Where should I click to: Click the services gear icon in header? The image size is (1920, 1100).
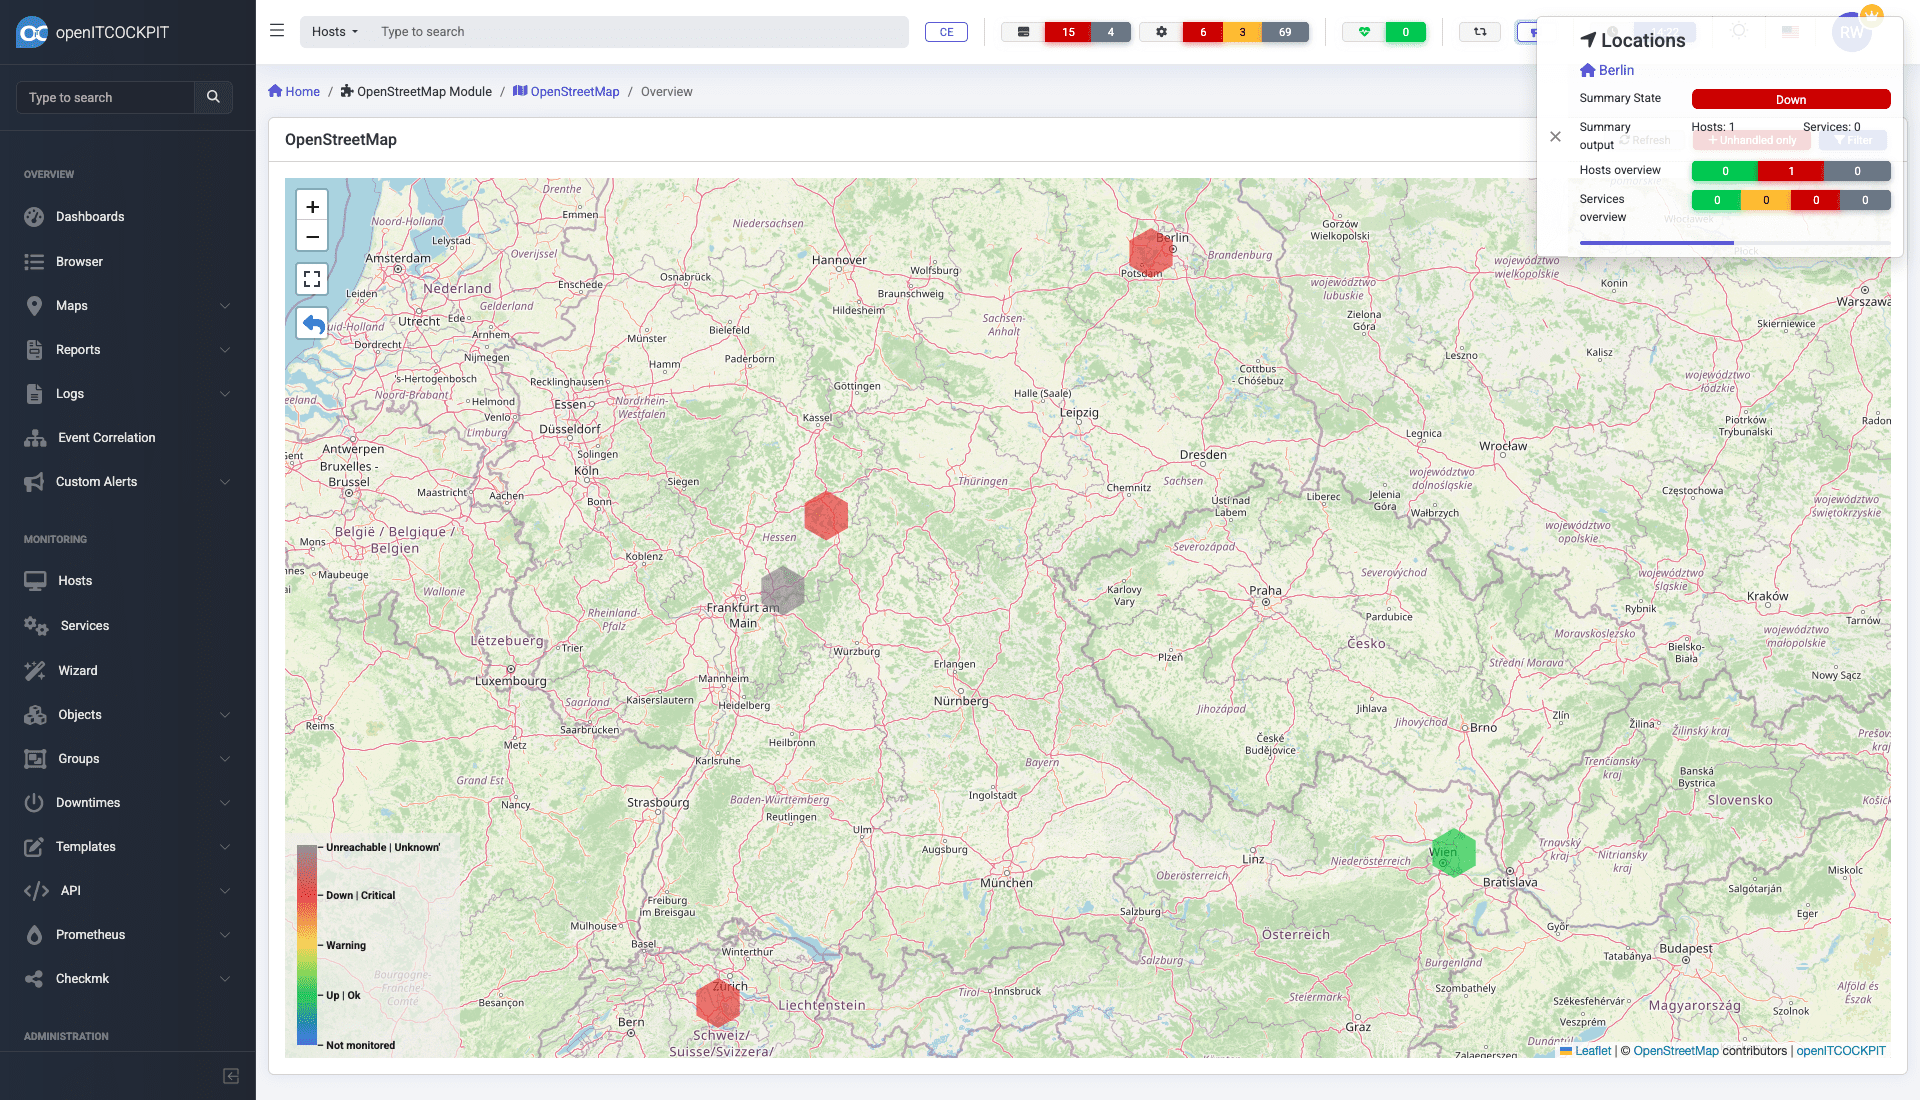[x=1161, y=32]
